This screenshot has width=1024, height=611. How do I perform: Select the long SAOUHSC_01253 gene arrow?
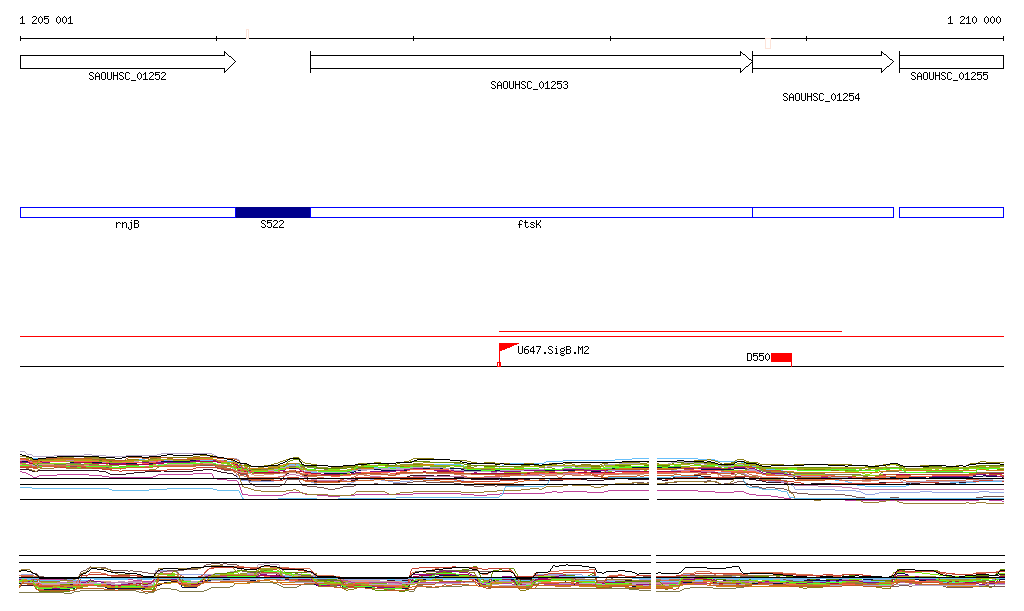pos(530,62)
